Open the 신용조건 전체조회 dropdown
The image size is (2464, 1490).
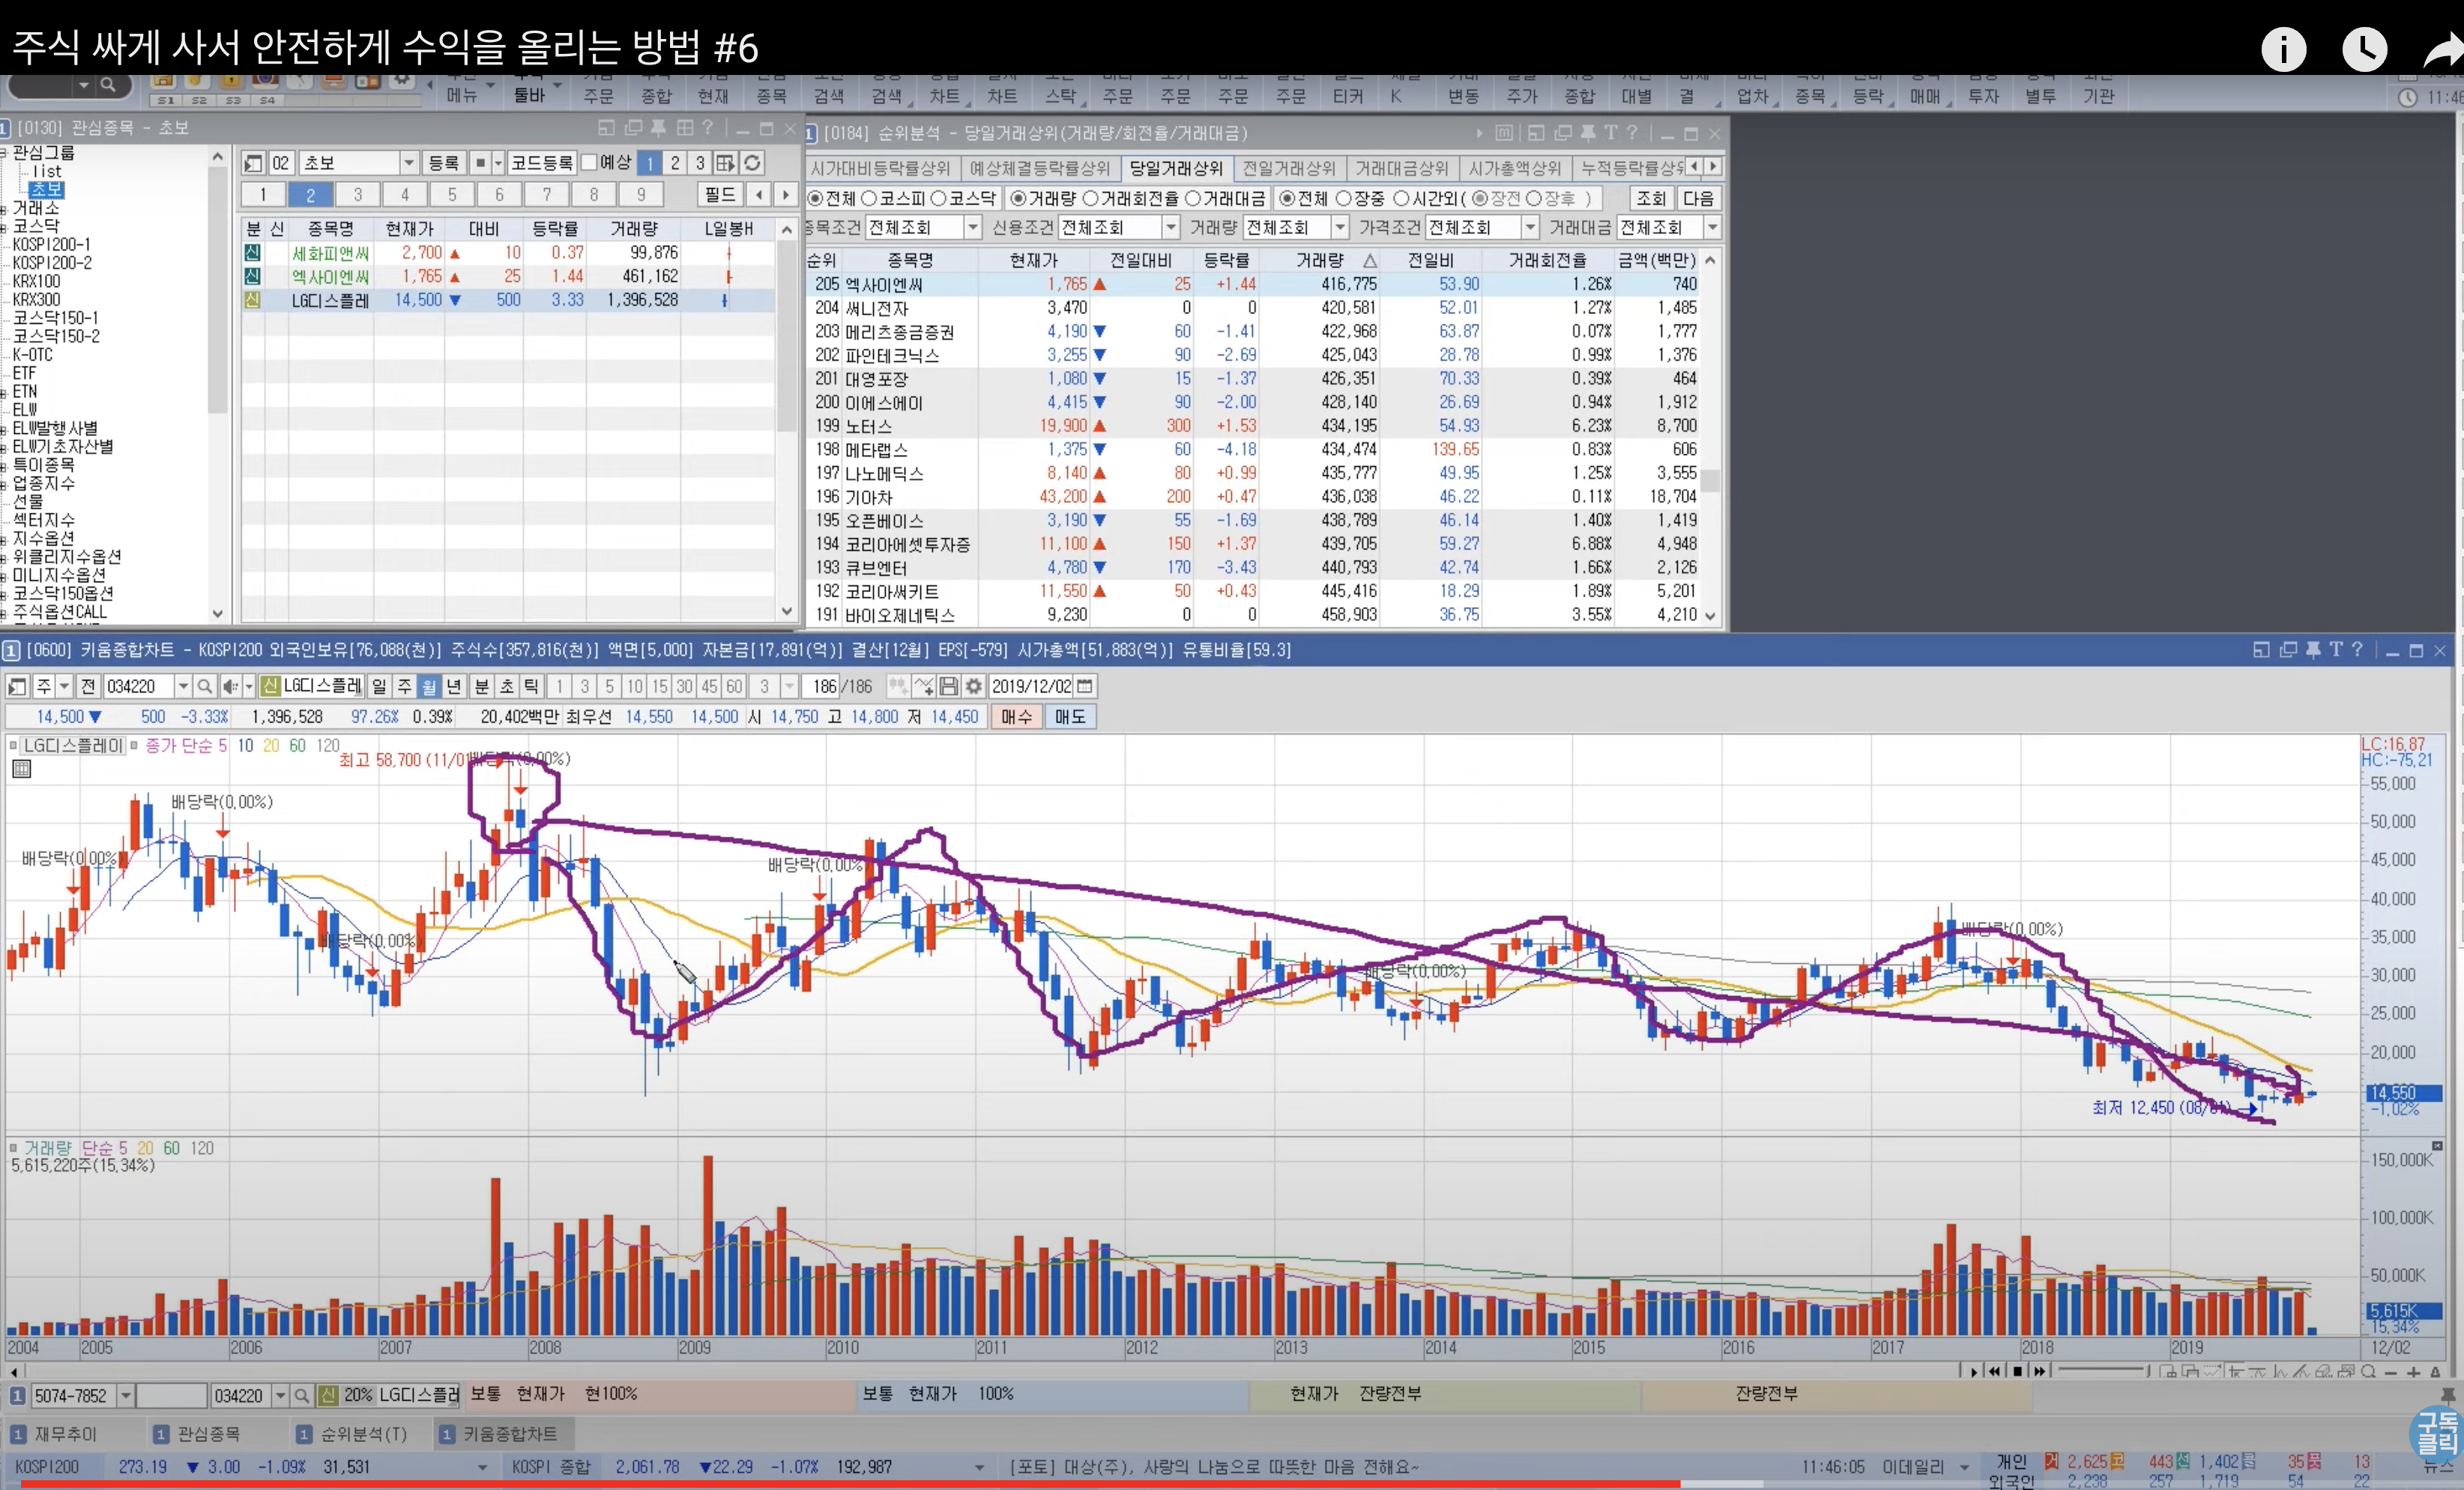click(1170, 228)
